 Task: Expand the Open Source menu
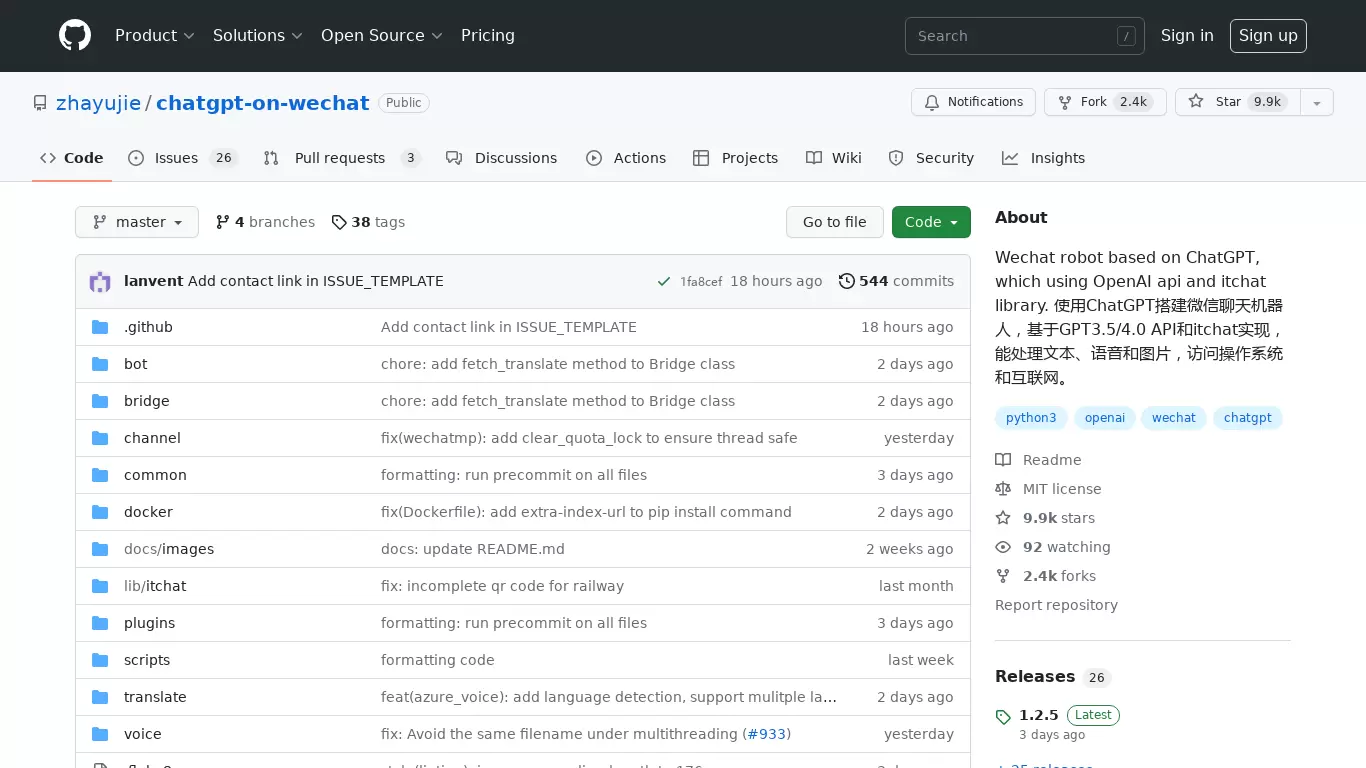tap(382, 35)
